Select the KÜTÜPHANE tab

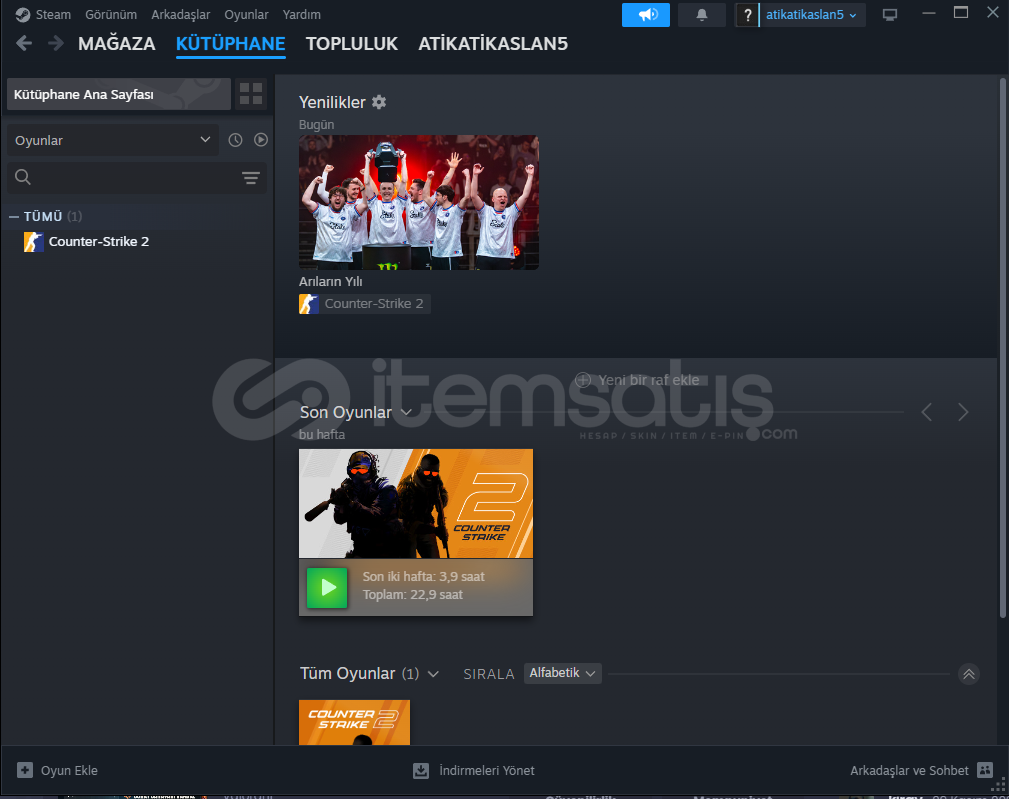pos(230,44)
